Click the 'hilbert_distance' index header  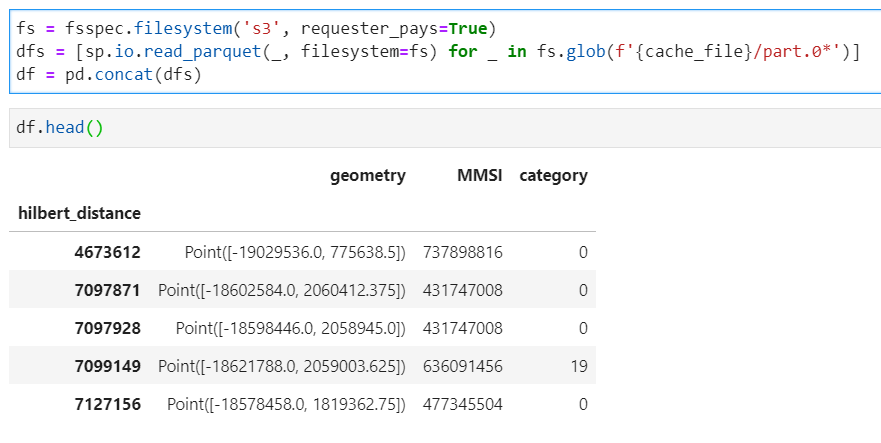point(79,214)
